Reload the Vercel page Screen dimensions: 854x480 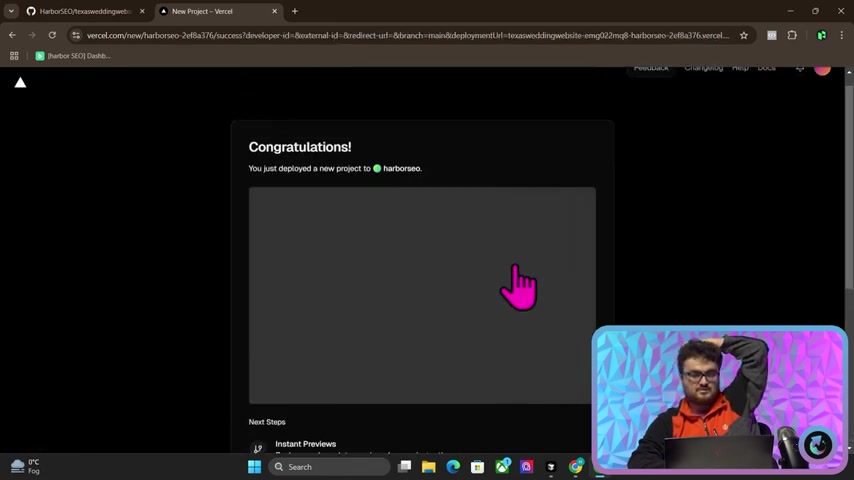(x=52, y=35)
